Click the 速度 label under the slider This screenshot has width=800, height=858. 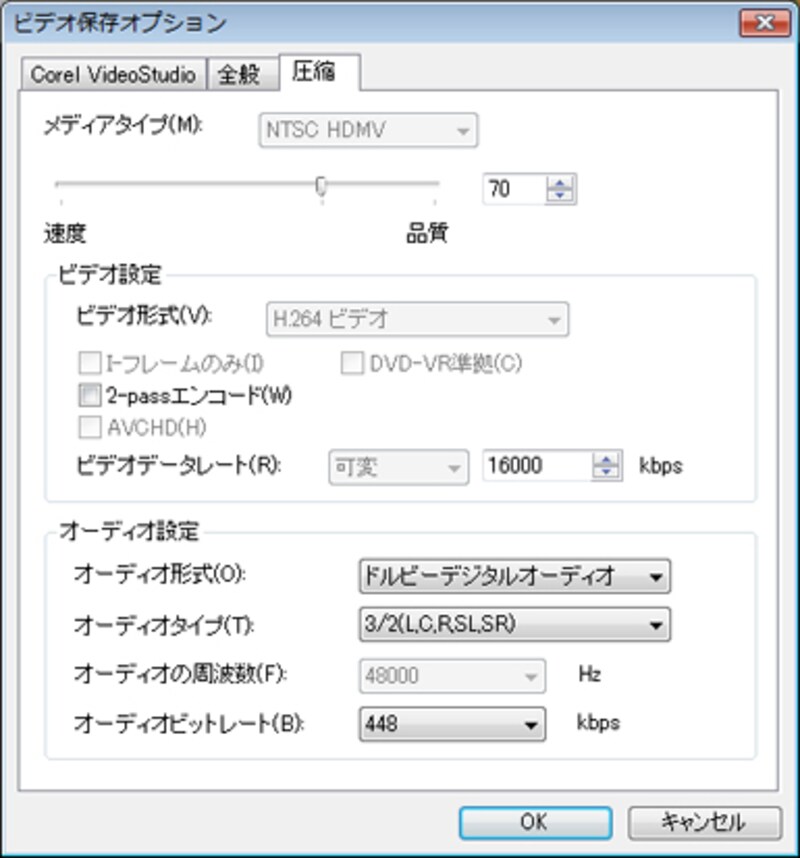pos(65,234)
